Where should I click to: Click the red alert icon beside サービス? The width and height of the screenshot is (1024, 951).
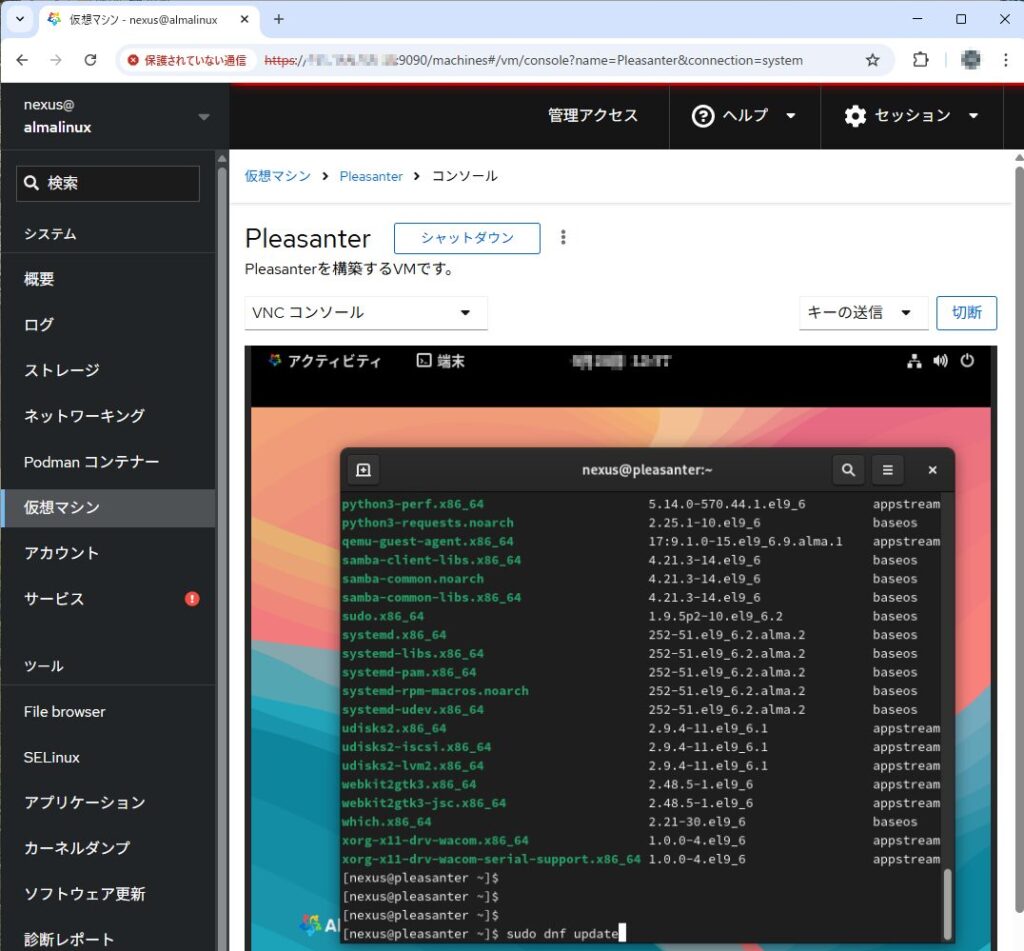pos(192,599)
